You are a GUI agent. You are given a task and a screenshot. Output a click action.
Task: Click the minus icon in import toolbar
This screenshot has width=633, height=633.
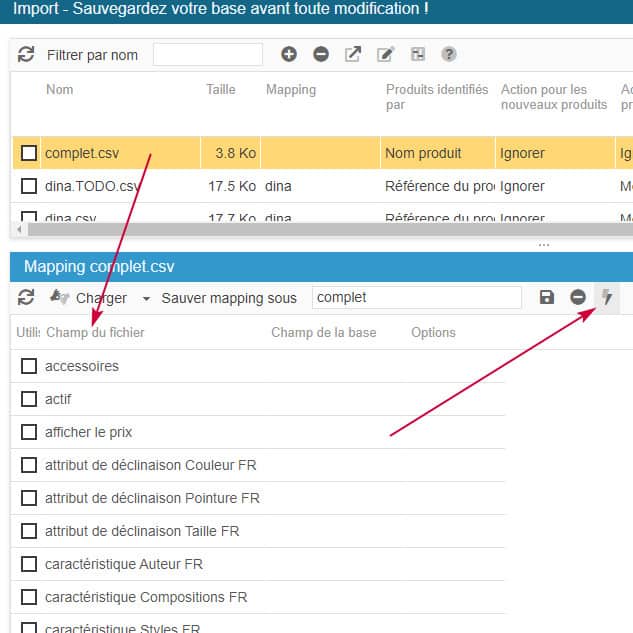(321, 55)
